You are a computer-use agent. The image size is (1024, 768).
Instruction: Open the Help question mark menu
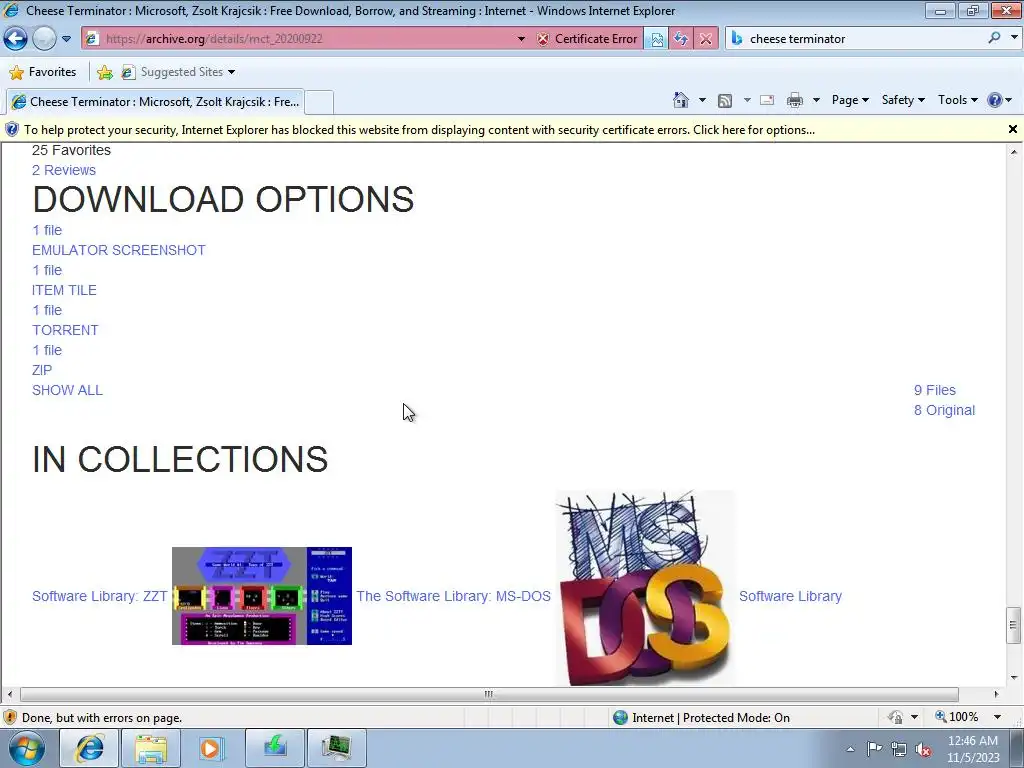[x=999, y=100]
